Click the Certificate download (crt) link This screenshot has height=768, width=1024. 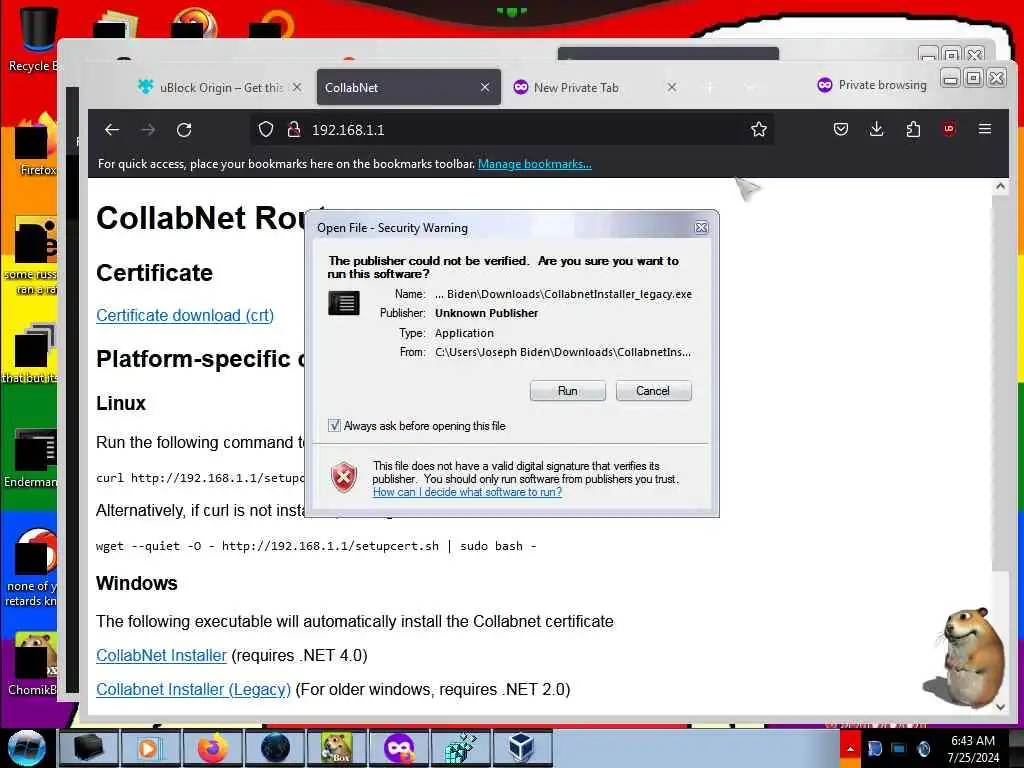[x=185, y=315]
